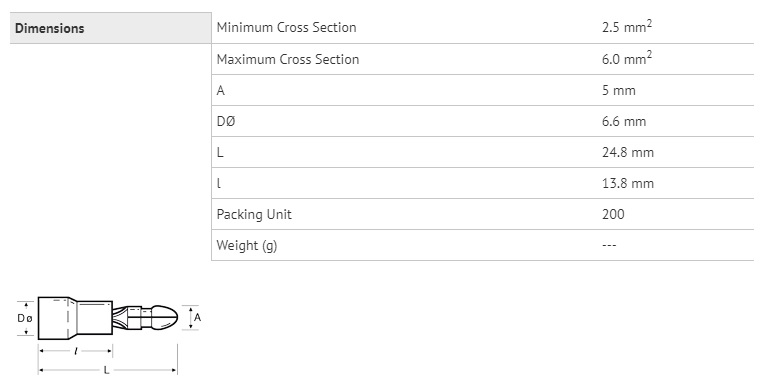Select the 6.6 mm diameter value
Viewport: 777px width, 384px height.
624,121
